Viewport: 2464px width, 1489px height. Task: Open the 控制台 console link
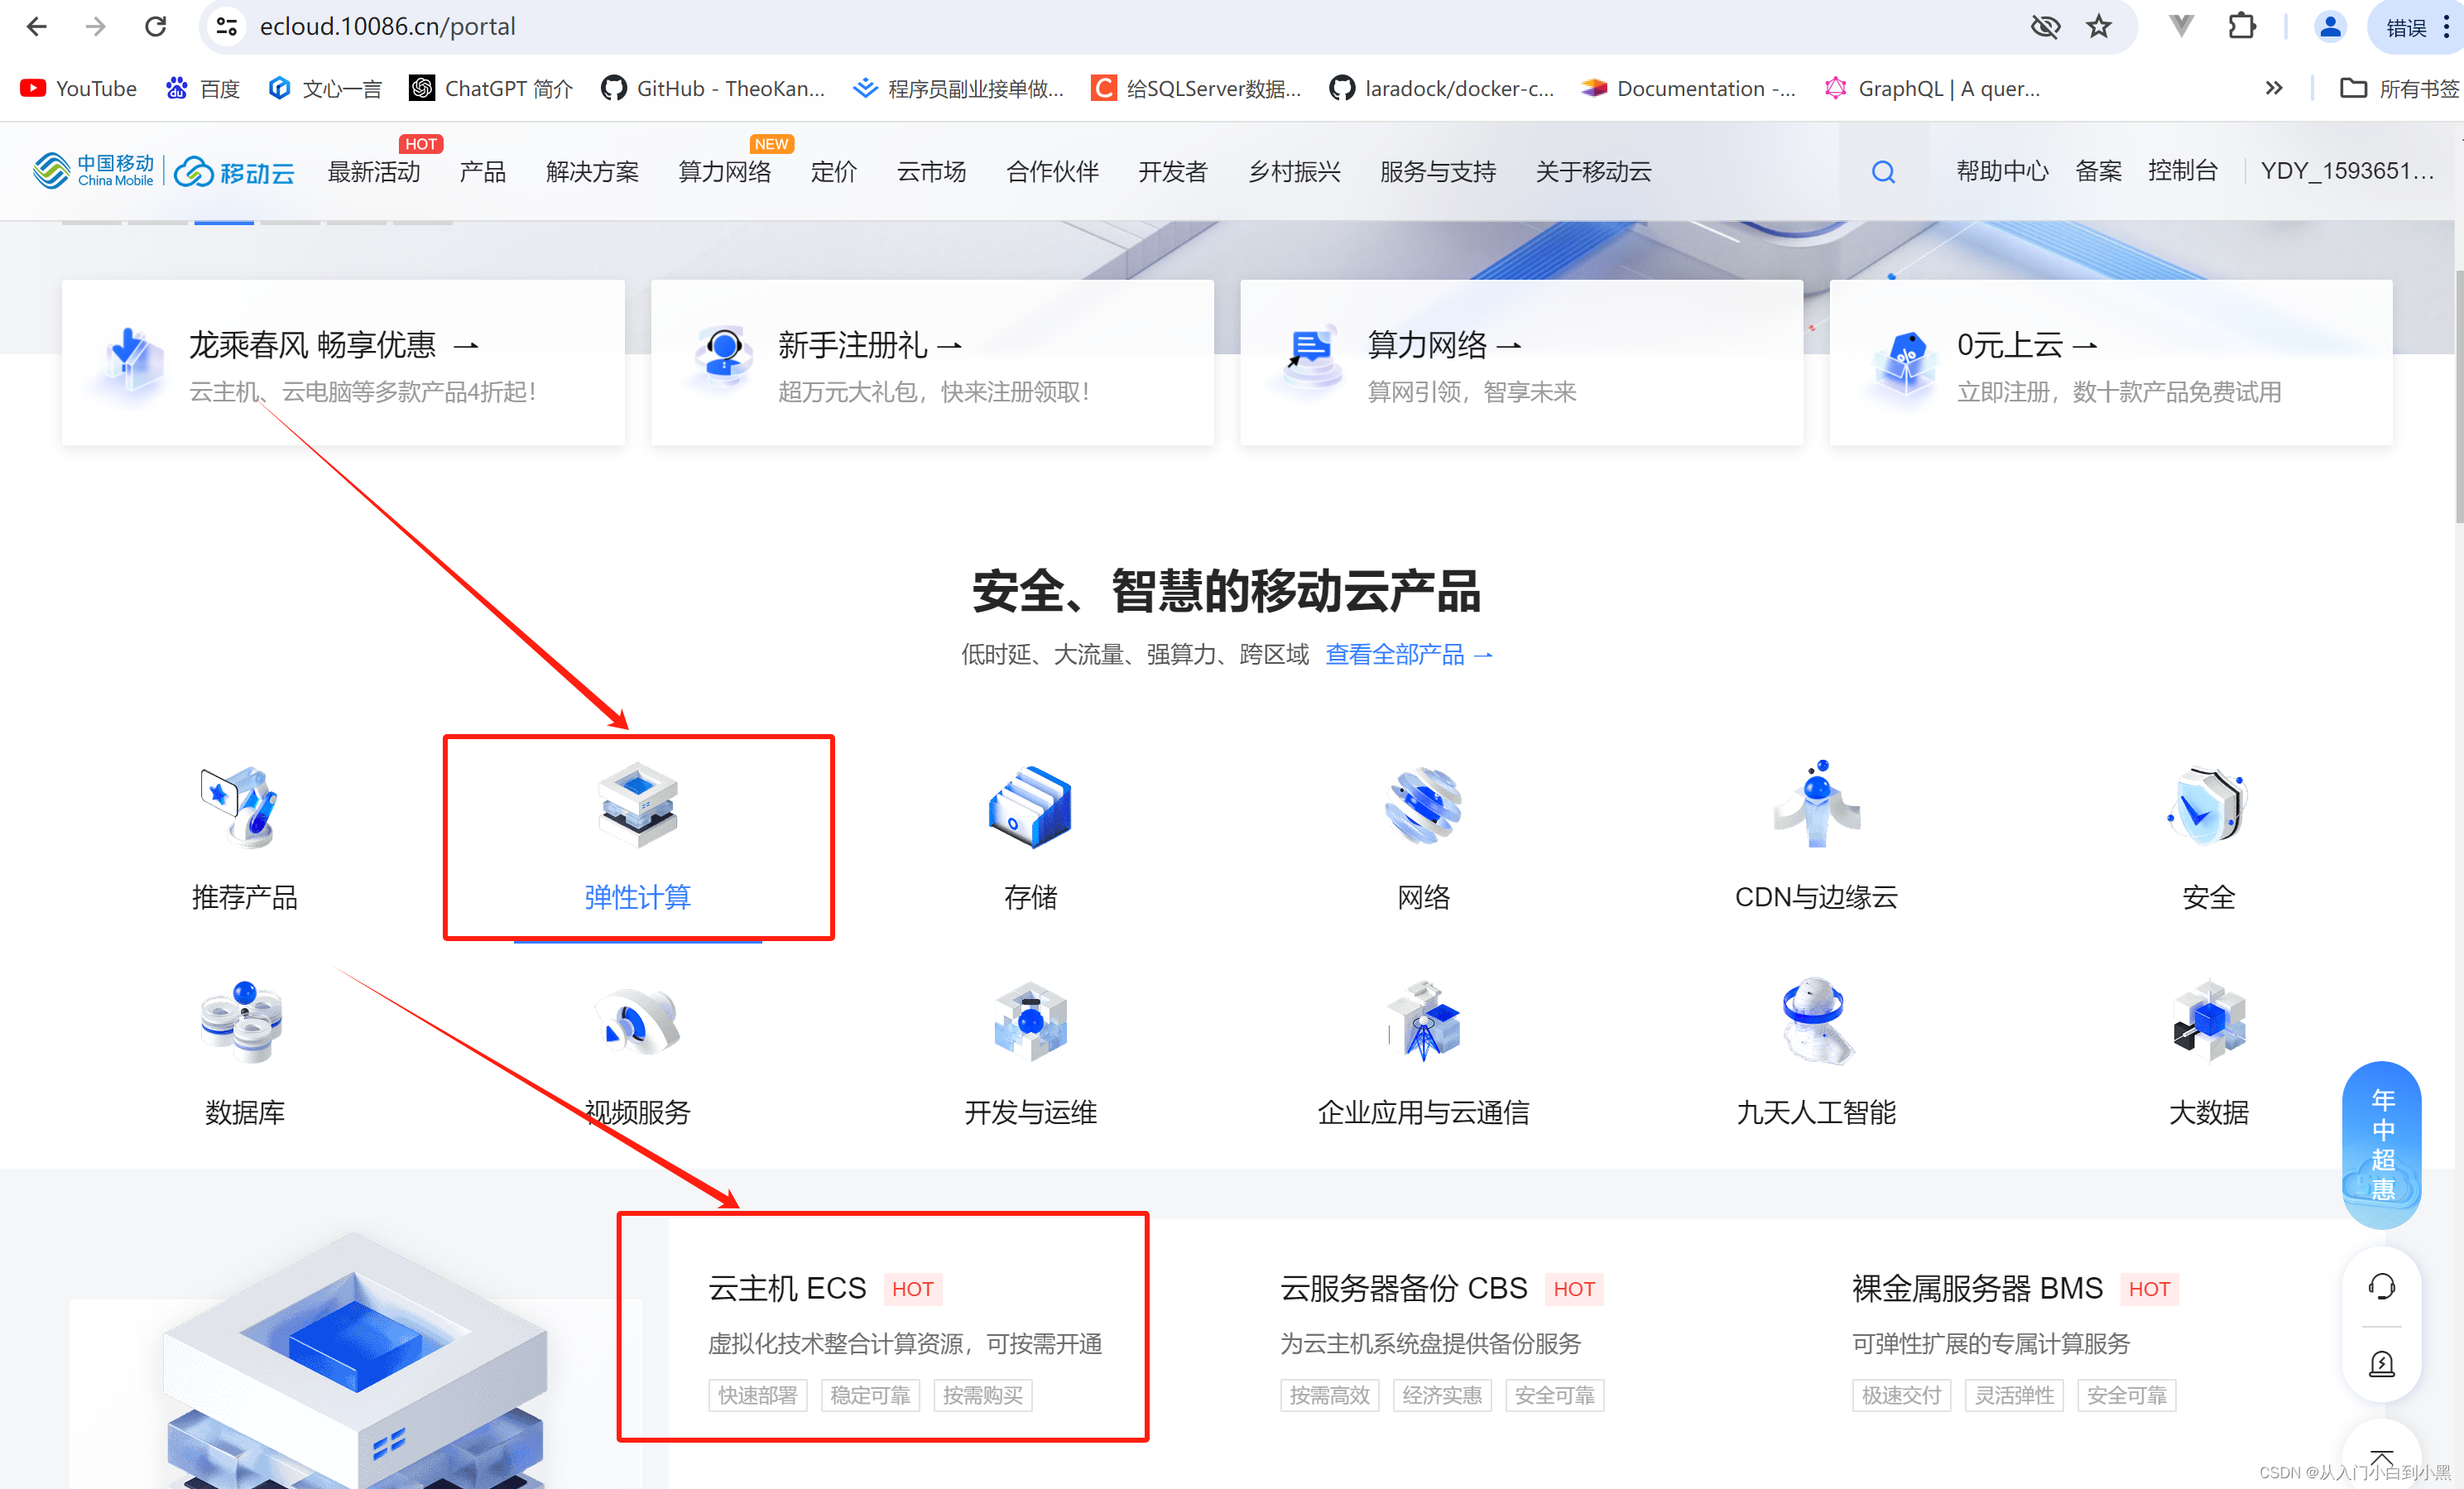2181,171
